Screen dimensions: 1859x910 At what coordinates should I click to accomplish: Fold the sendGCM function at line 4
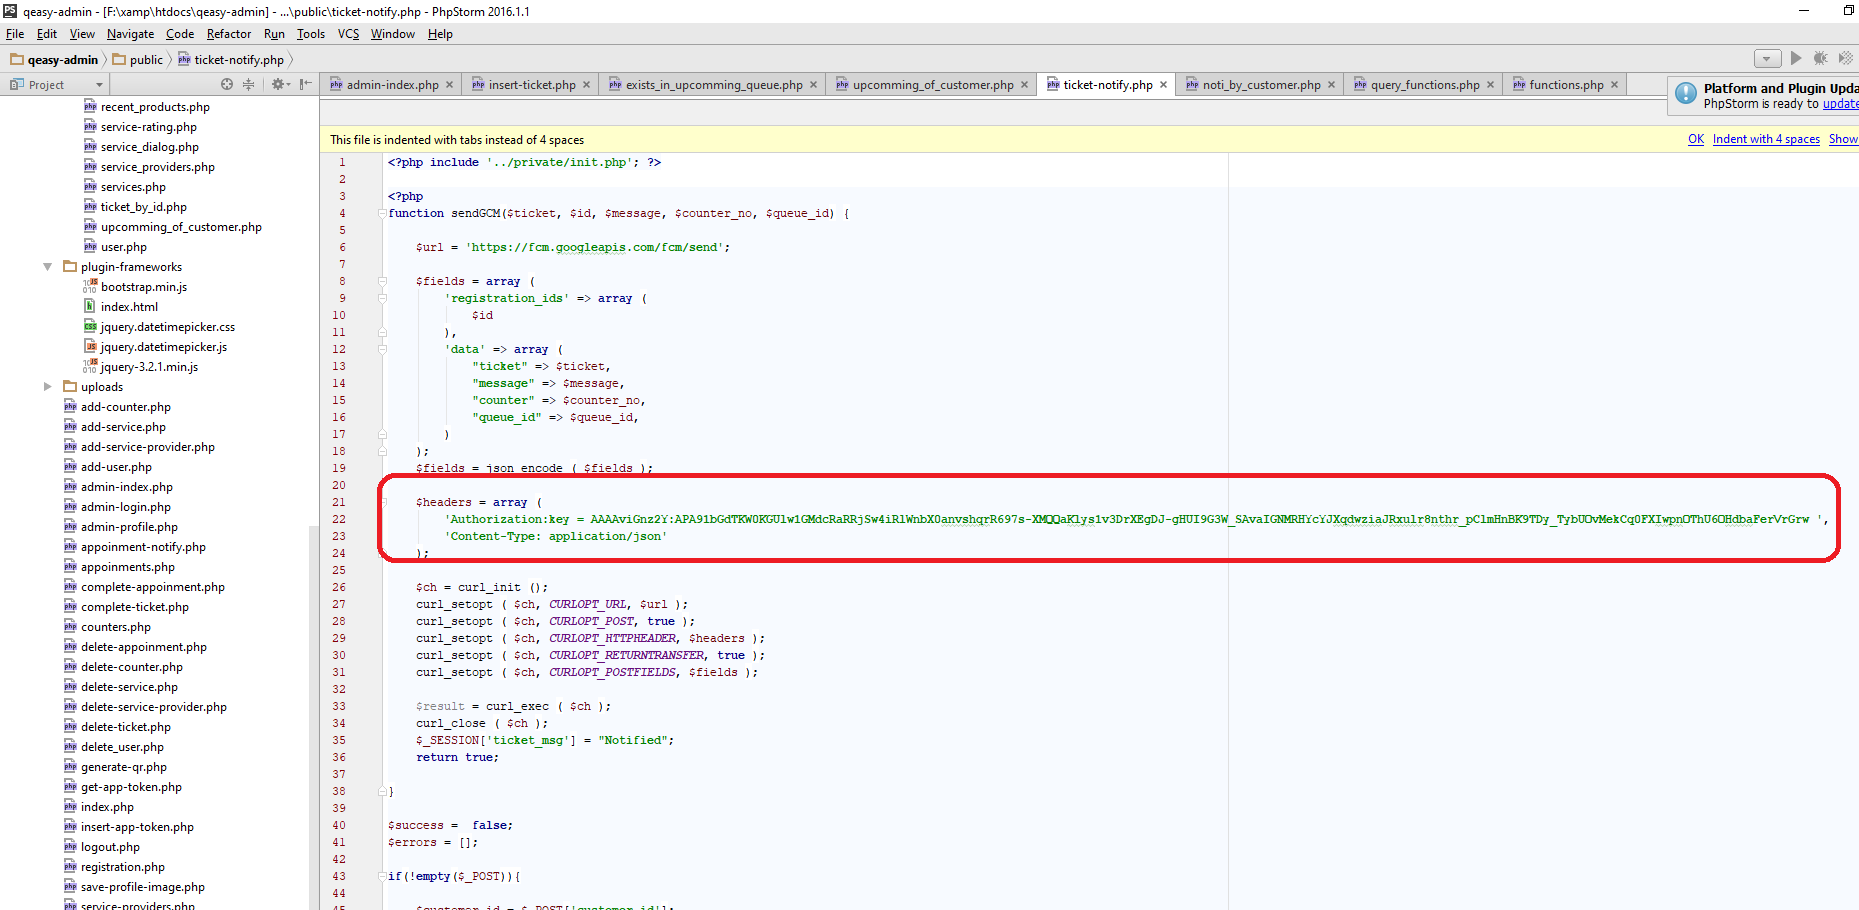click(x=382, y=213)
